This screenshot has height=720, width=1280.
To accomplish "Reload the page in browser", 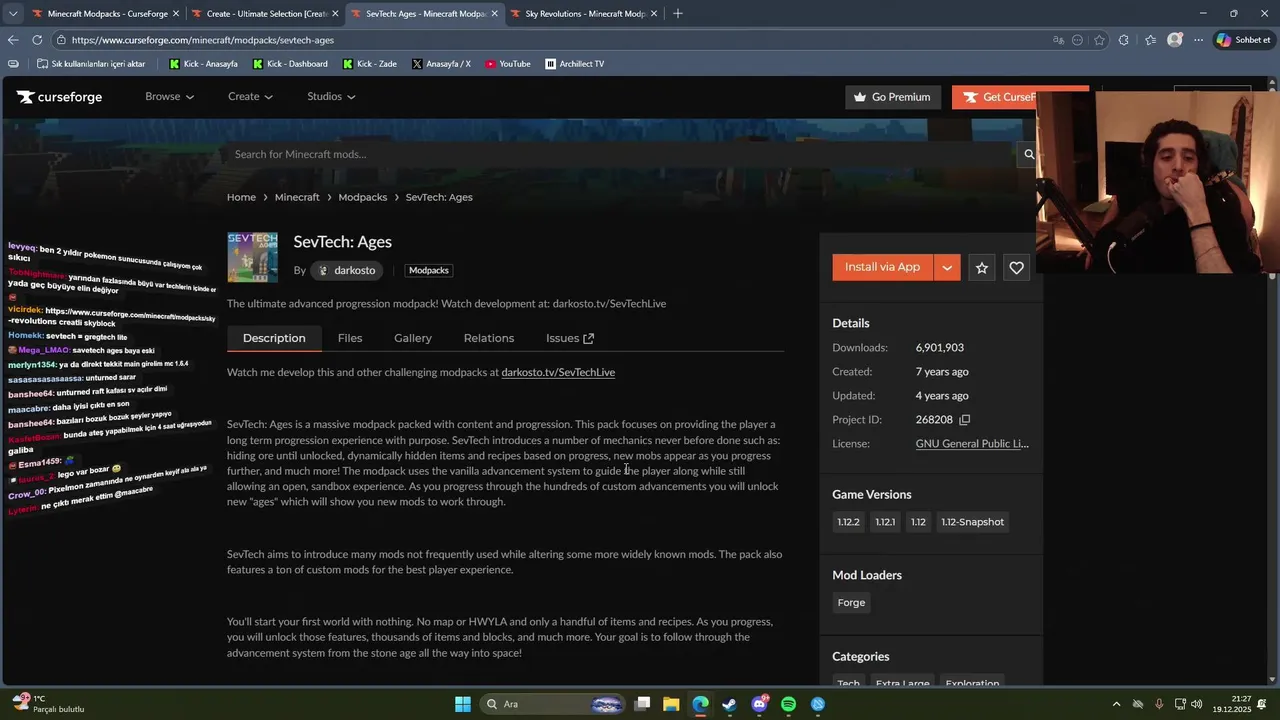I will coord(37,40).
